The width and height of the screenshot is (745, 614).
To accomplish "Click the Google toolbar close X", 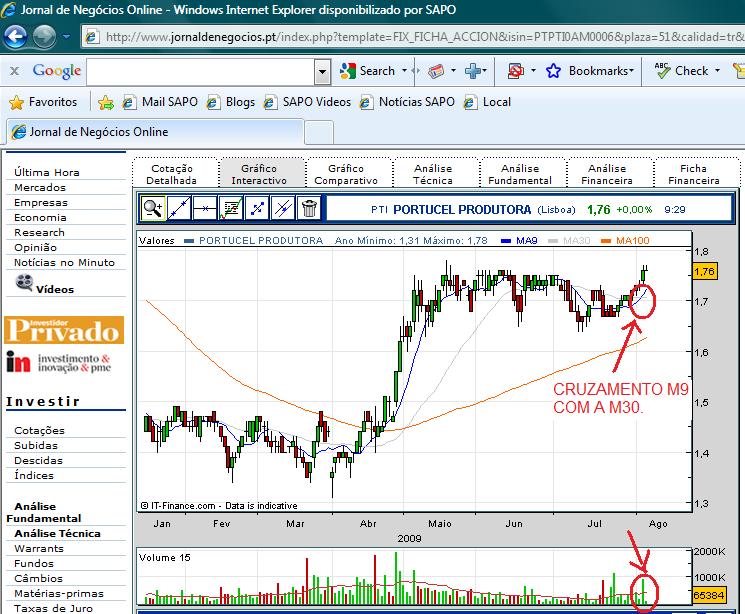I will [x=15, y=71].
